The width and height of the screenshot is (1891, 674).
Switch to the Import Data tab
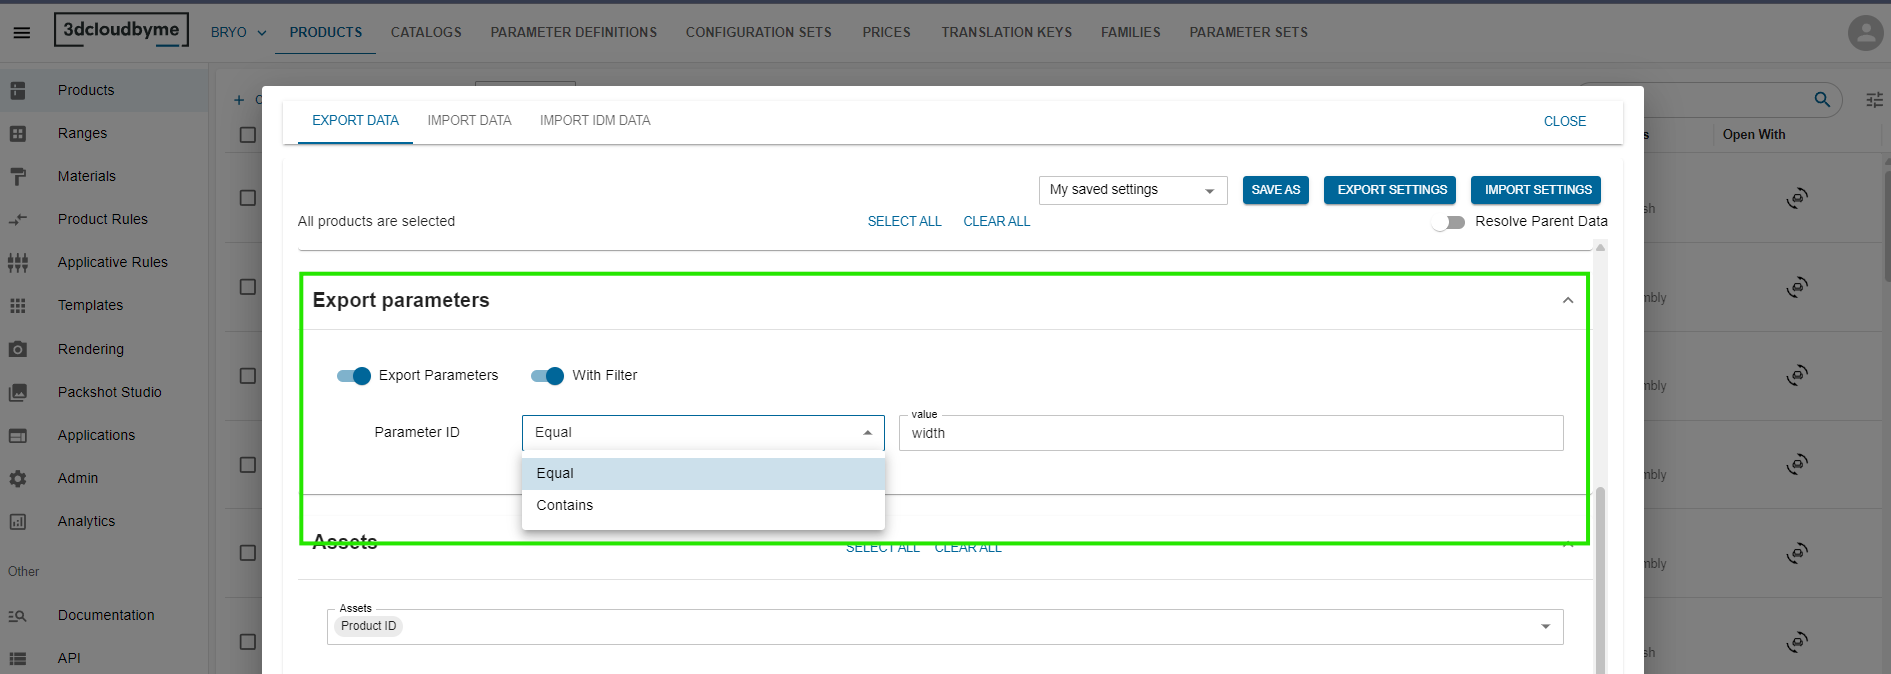pos(469,120)
